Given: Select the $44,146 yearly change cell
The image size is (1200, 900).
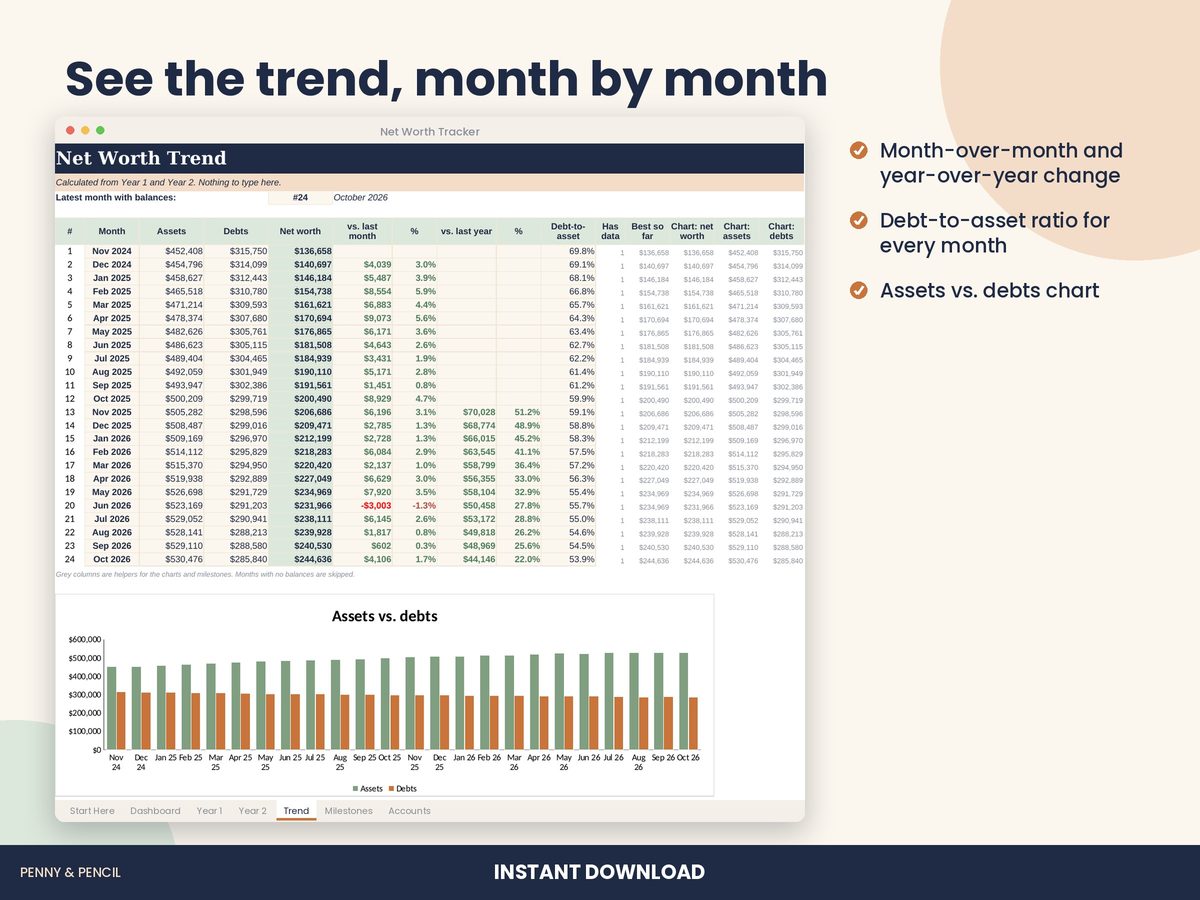Looking at the screenshot, I should click(466, 559).
